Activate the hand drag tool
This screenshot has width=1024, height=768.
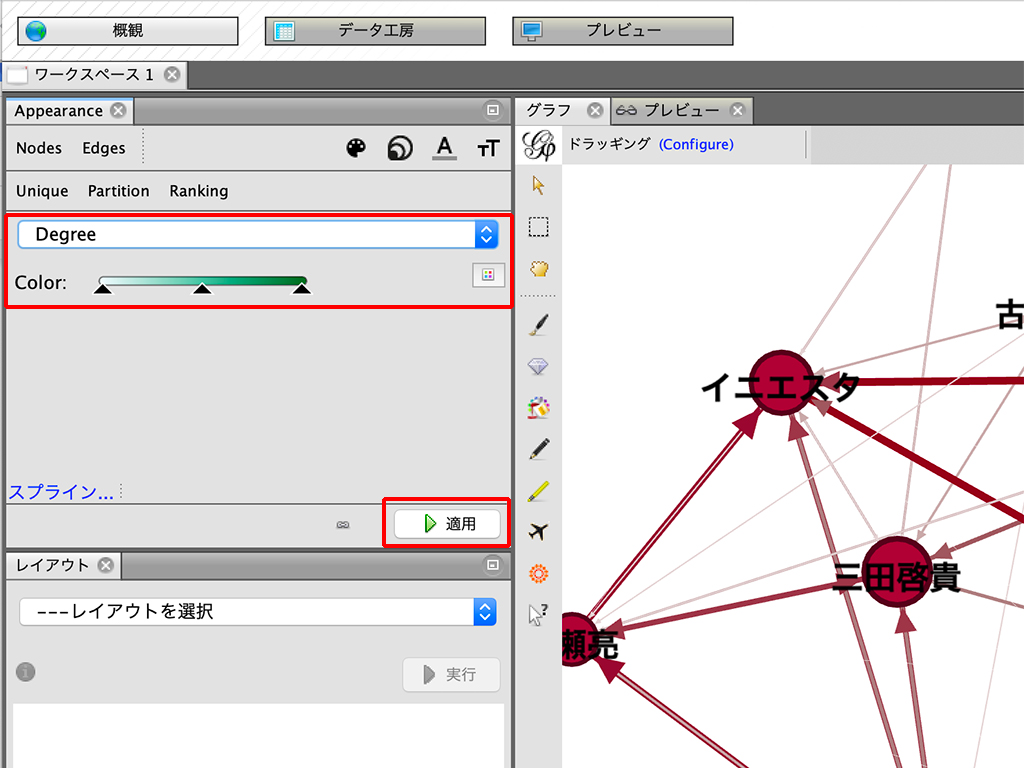(x=539, y=269)
